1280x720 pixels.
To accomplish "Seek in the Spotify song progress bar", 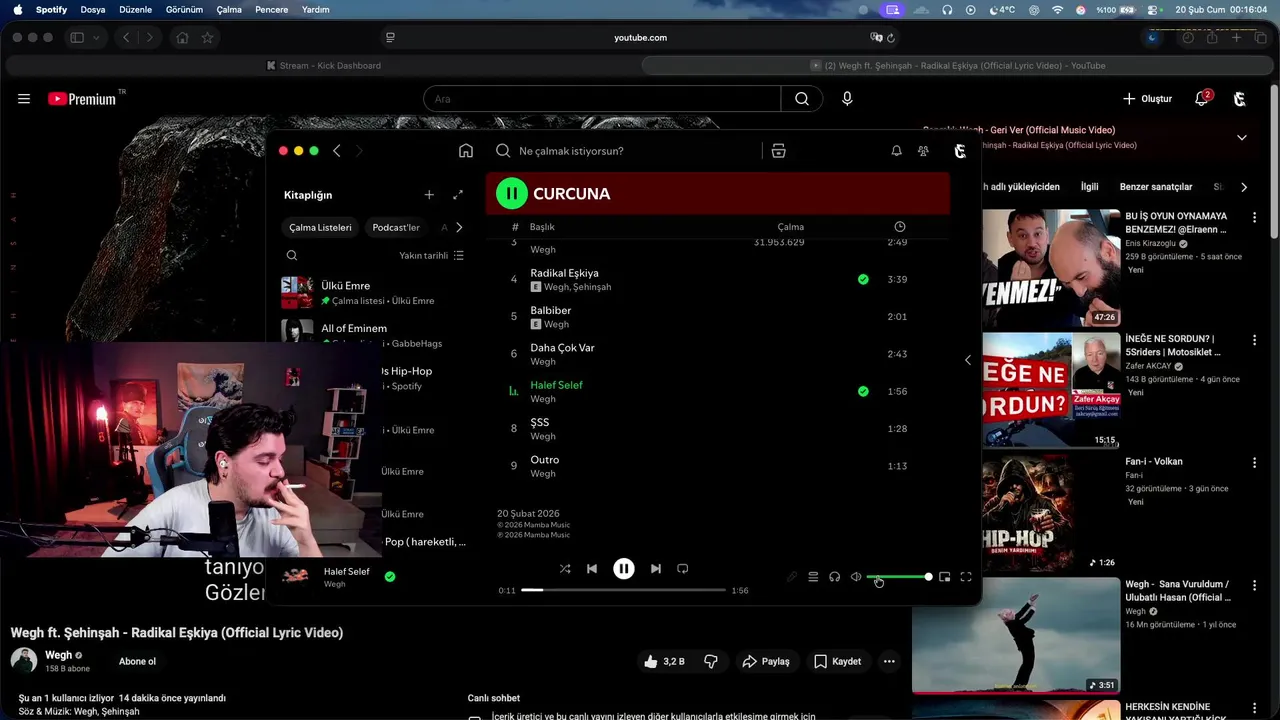I will click(623, 590).
